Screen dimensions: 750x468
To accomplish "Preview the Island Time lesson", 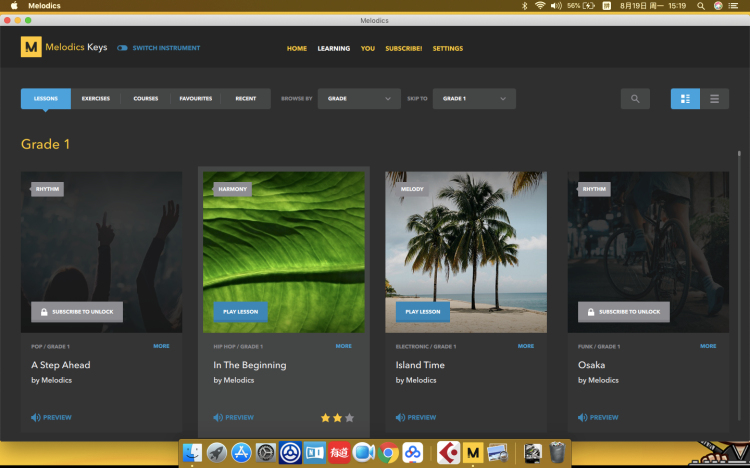I will click(416, 417).
